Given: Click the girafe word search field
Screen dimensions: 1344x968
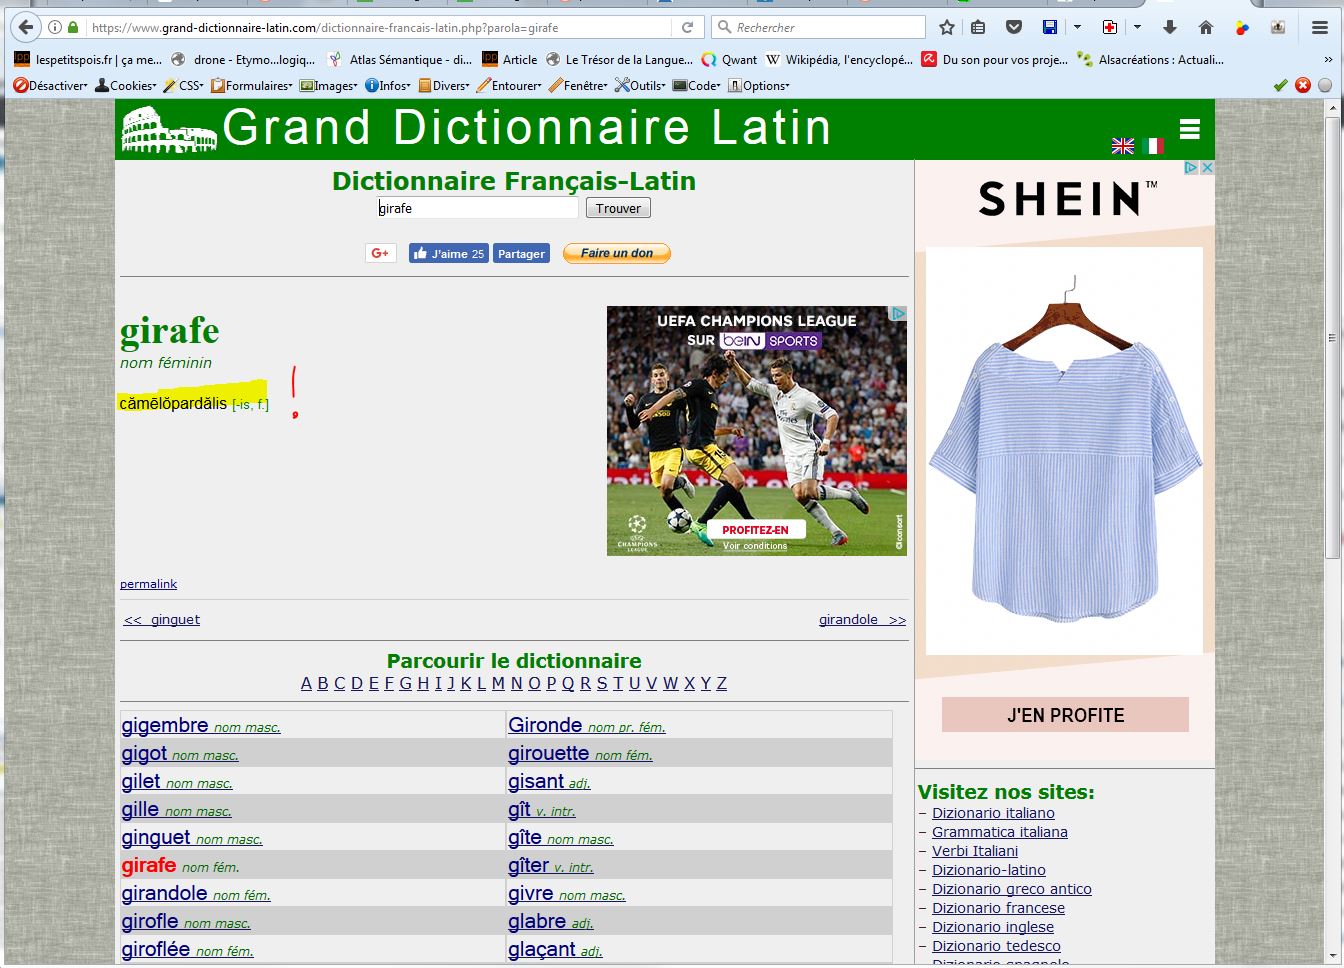Looking at the screenshot, I should coord(477,208).
